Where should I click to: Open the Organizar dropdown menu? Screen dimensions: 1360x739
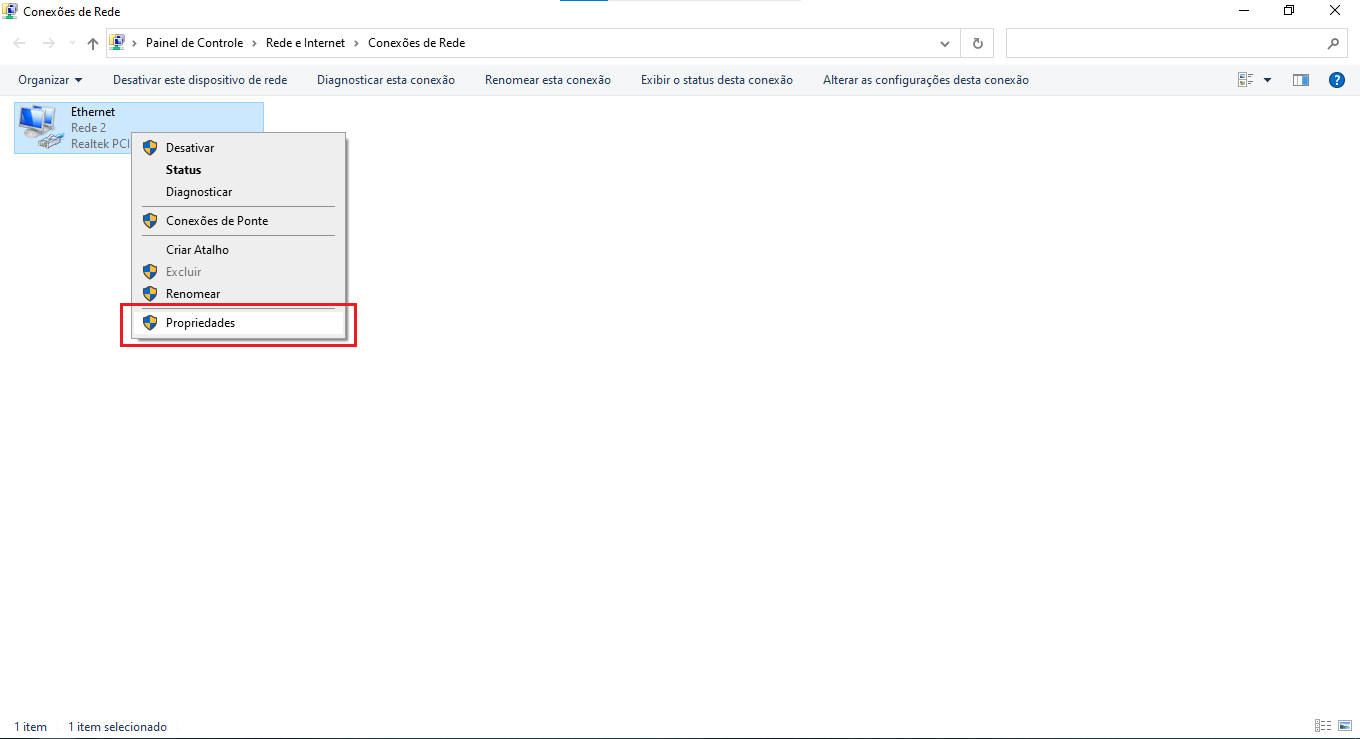pyautogui.click(x=50, y=80)
